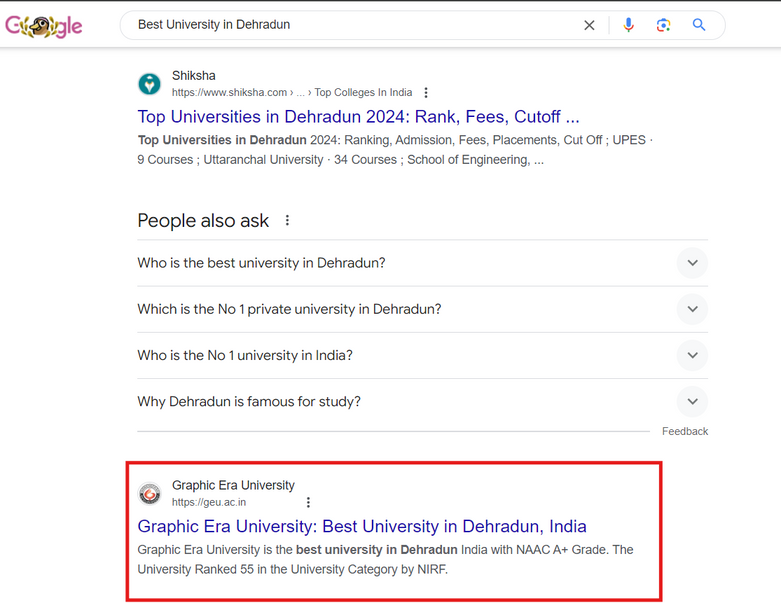Expand "Who is the No 1 university in India?"
Viewport: 781px width, 603px height.
(x=691, y=355)
